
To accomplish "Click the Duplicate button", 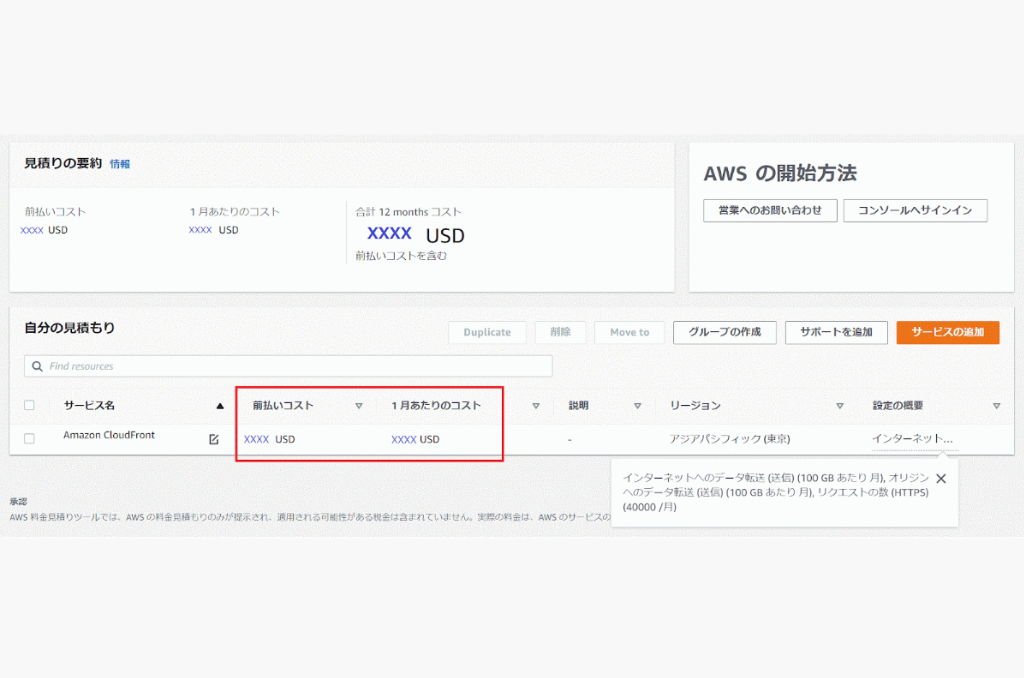I will (x=487, y=332).
